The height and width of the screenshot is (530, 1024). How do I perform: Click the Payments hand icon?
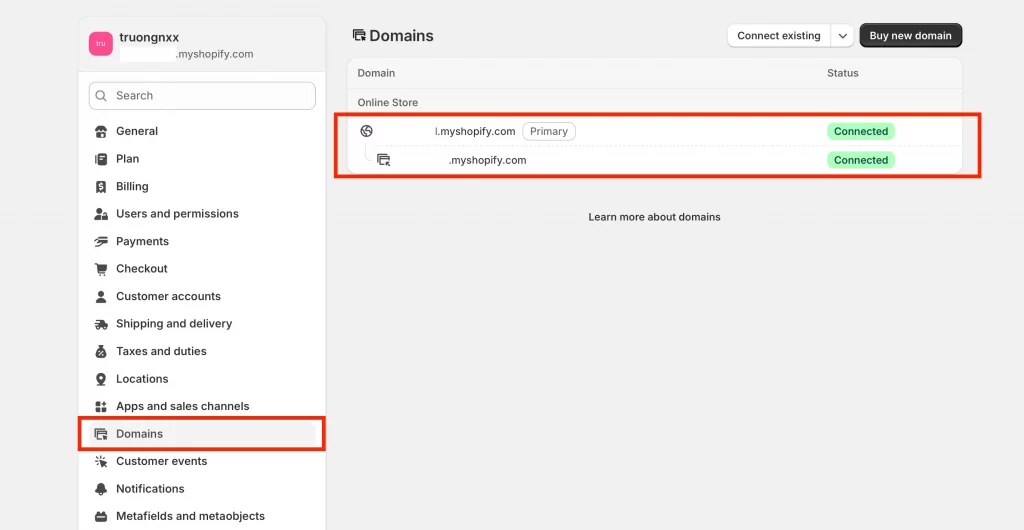[101, 242]
